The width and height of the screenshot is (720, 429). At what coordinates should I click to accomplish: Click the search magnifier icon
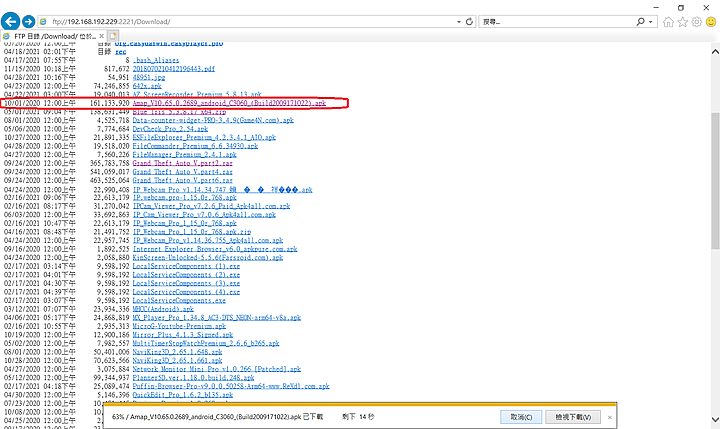pyautogui.click(x=640, y=22)
